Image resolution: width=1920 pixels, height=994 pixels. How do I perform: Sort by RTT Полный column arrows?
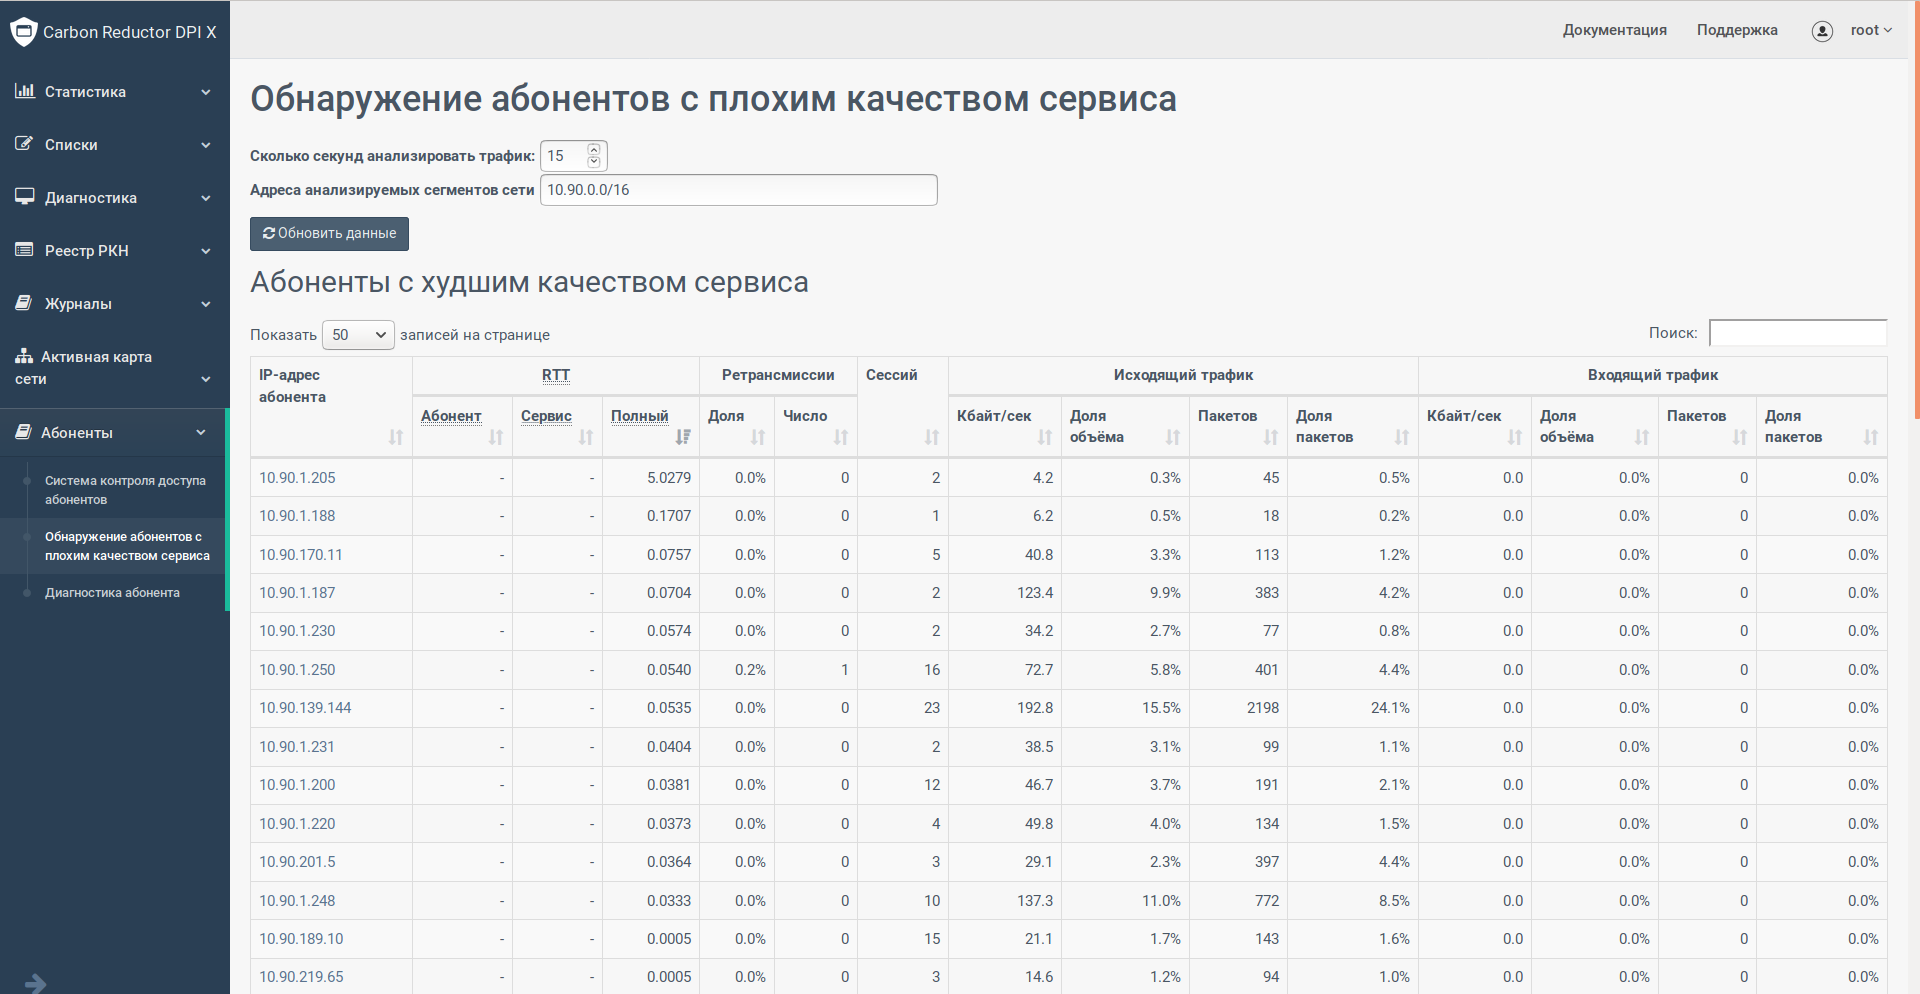(x=683, y=437)
